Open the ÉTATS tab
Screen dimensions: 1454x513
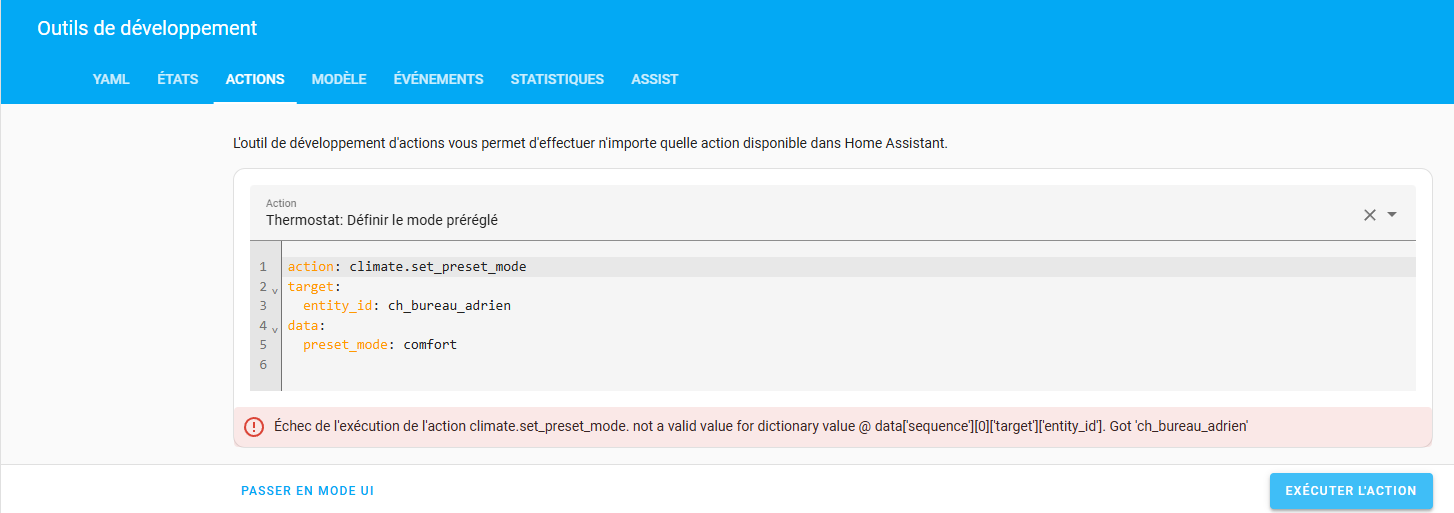(x=177, y=79)
